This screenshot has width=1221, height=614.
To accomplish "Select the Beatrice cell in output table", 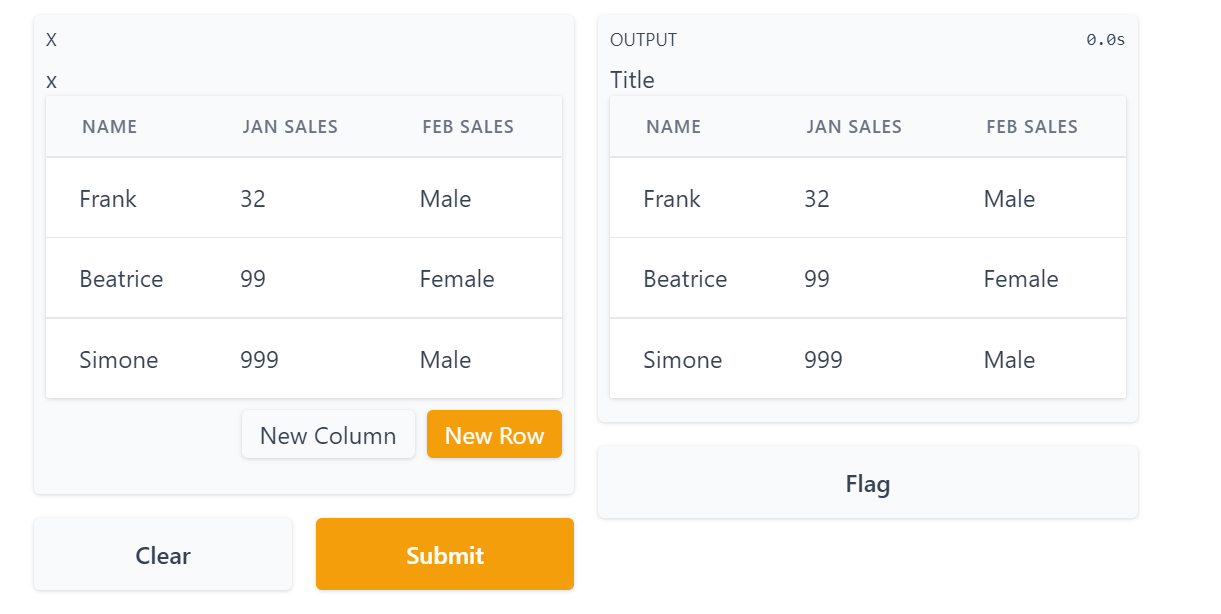I will click(685, 279).
